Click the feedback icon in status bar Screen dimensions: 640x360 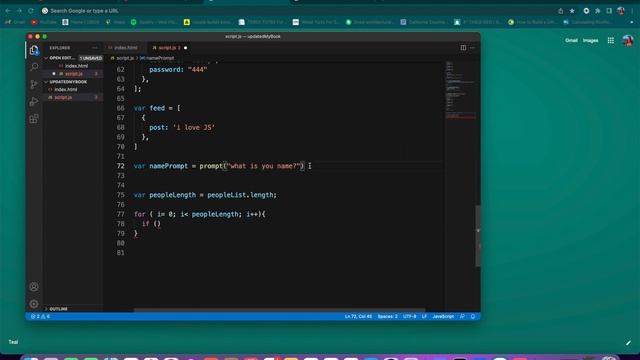click(x=462, y=316)
